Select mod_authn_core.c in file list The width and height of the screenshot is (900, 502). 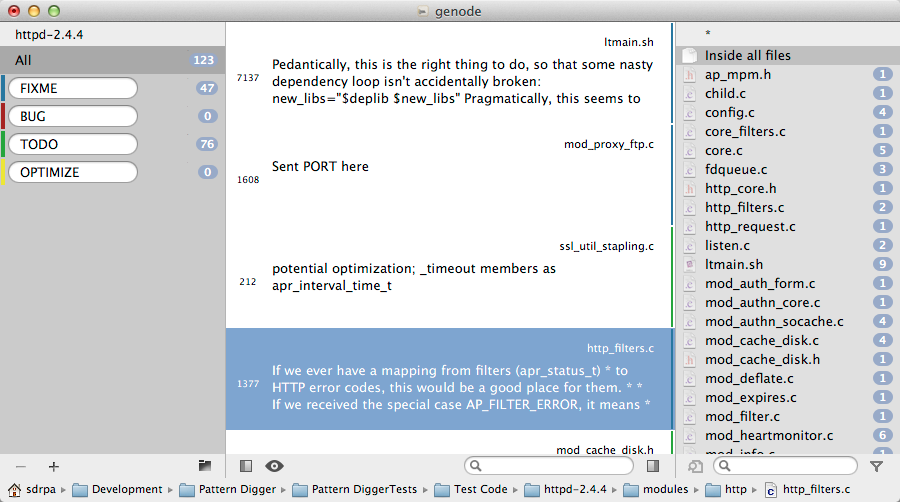coord(788,302)
